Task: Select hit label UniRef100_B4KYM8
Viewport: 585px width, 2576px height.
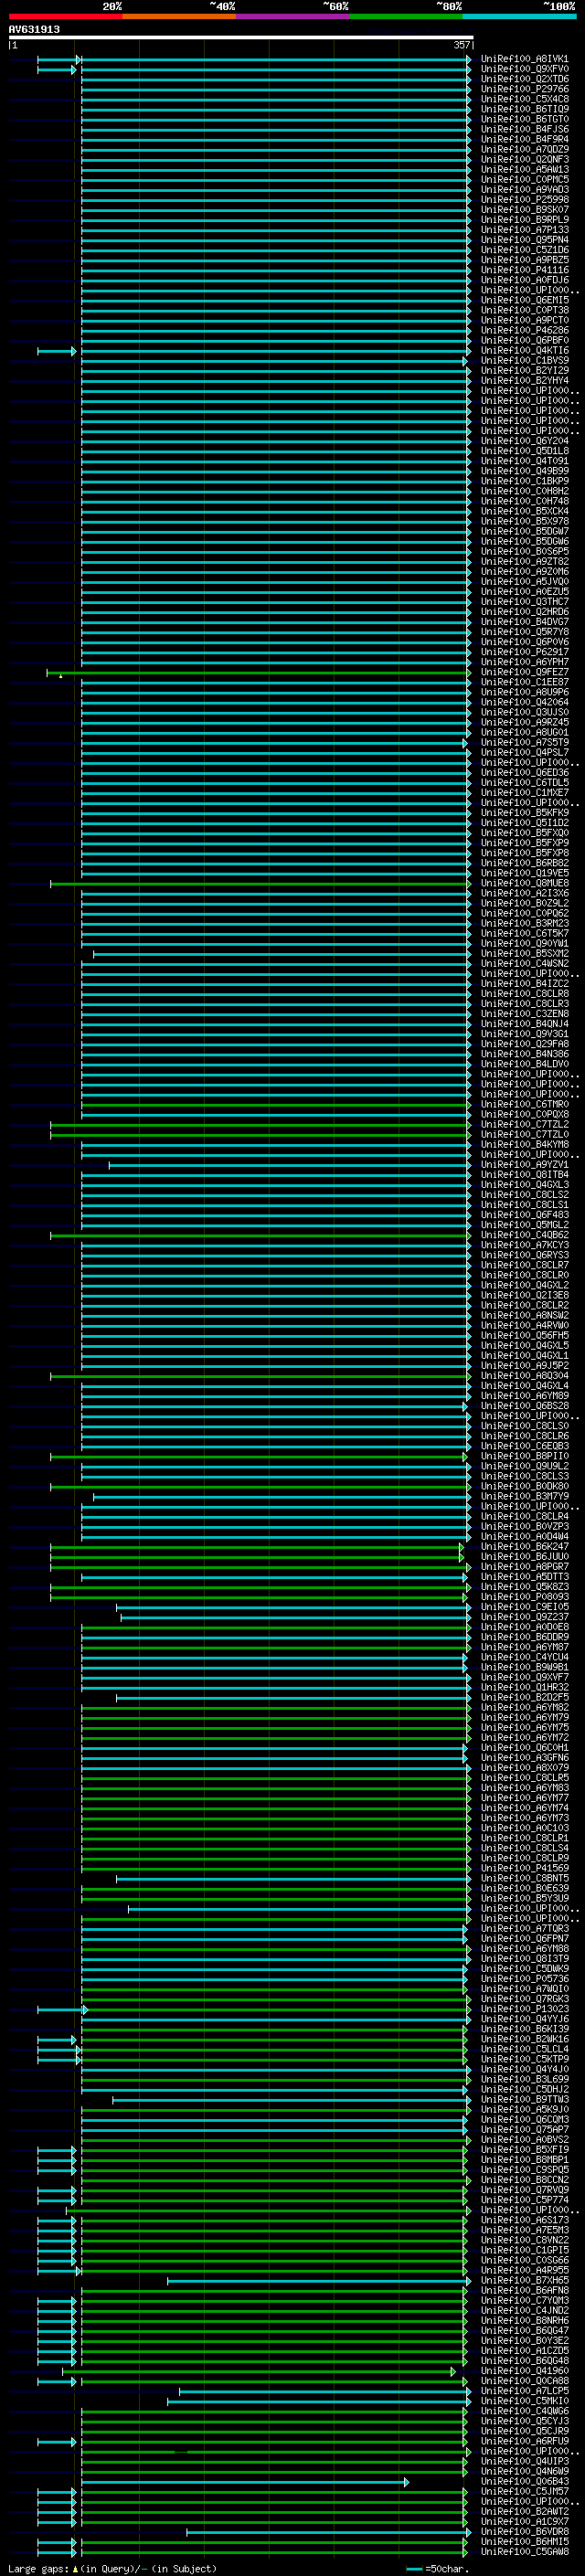Action: [x=525, y=1145]
